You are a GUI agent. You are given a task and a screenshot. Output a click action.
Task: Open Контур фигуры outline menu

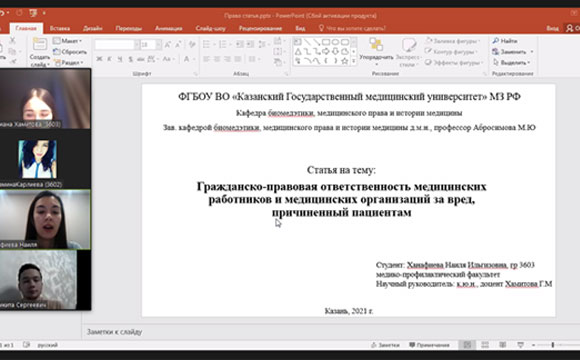click(x=451, y=52)
